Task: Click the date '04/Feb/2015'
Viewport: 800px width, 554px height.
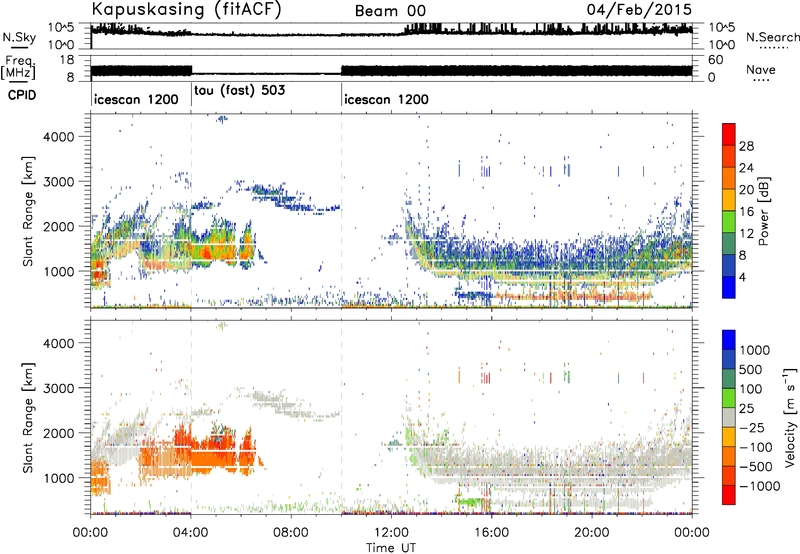Action: click(x=639, y=9)
